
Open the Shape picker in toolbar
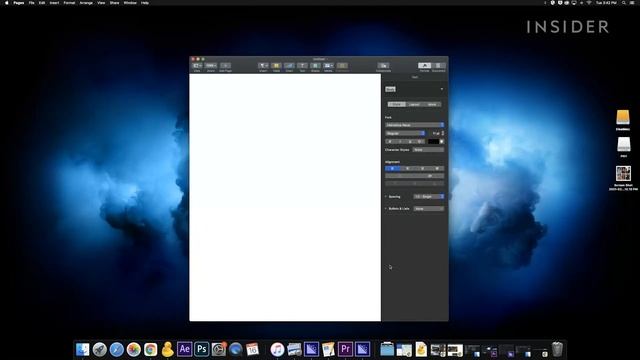(316, 65)
